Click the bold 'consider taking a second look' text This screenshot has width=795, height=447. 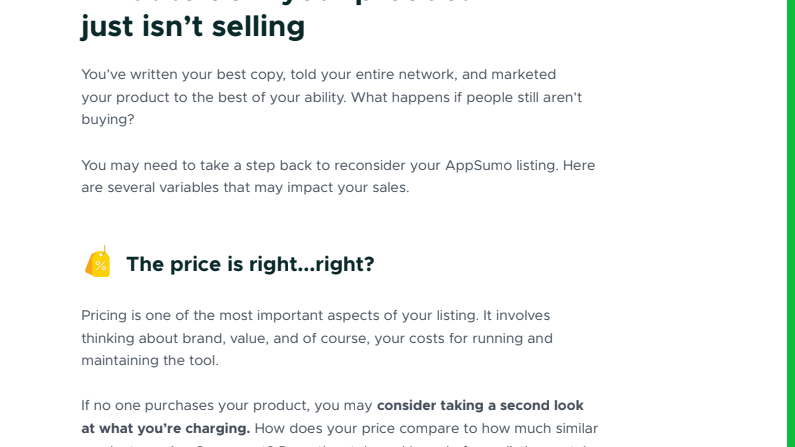[x=480, y=405]
